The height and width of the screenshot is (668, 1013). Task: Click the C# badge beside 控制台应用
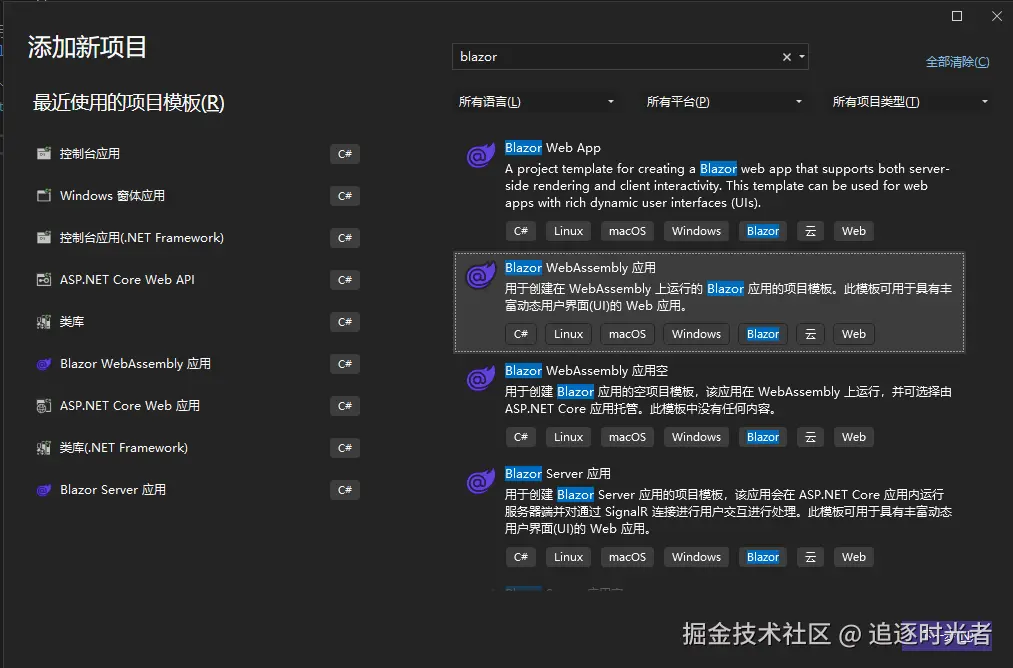[x=344, y=154]
